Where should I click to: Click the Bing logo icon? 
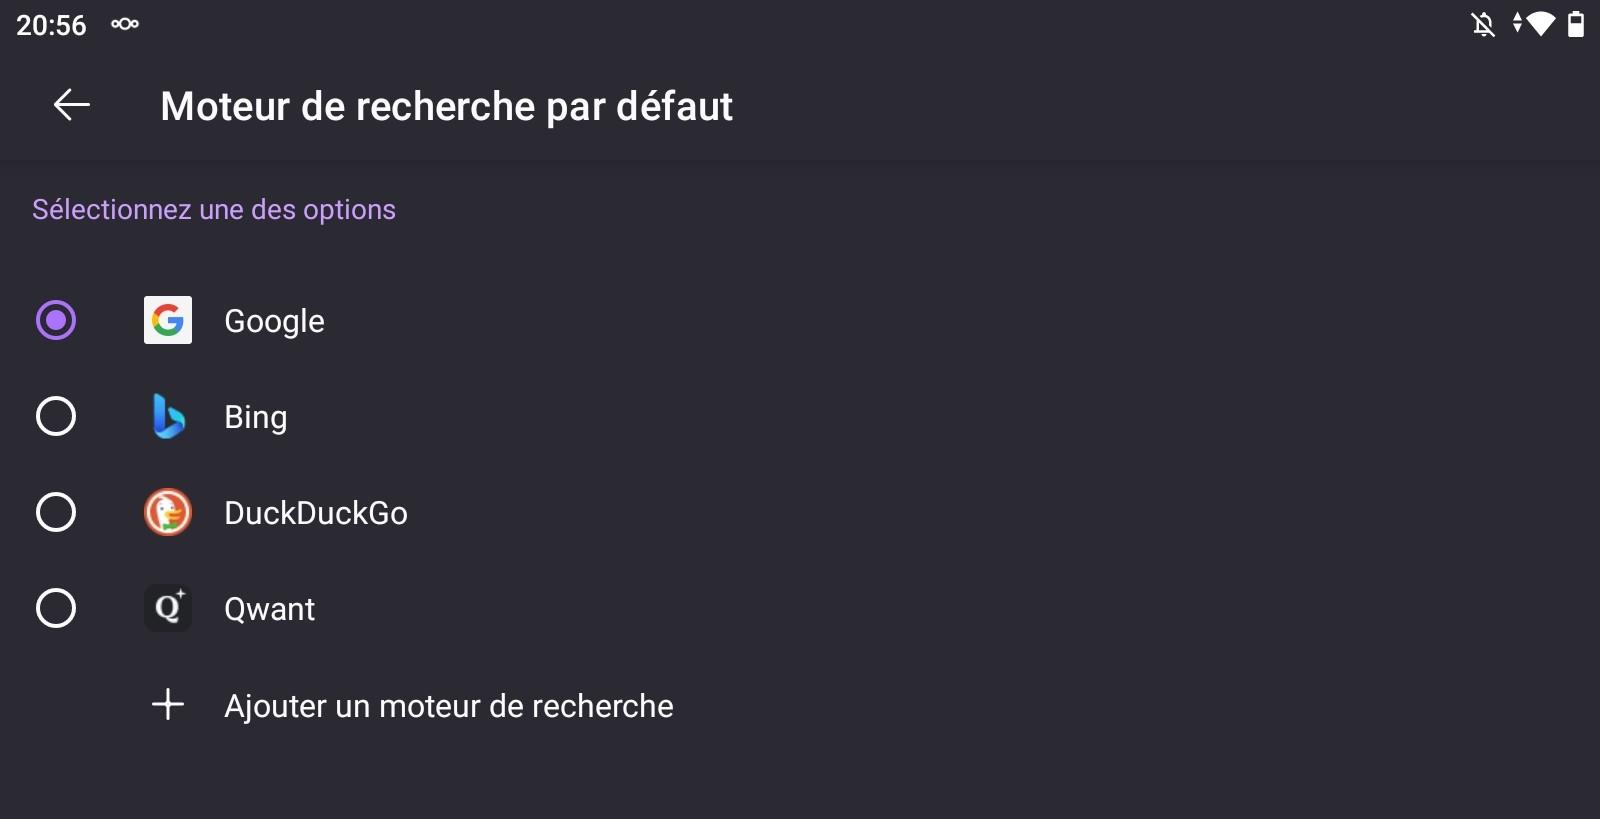(x=168, y=416)
